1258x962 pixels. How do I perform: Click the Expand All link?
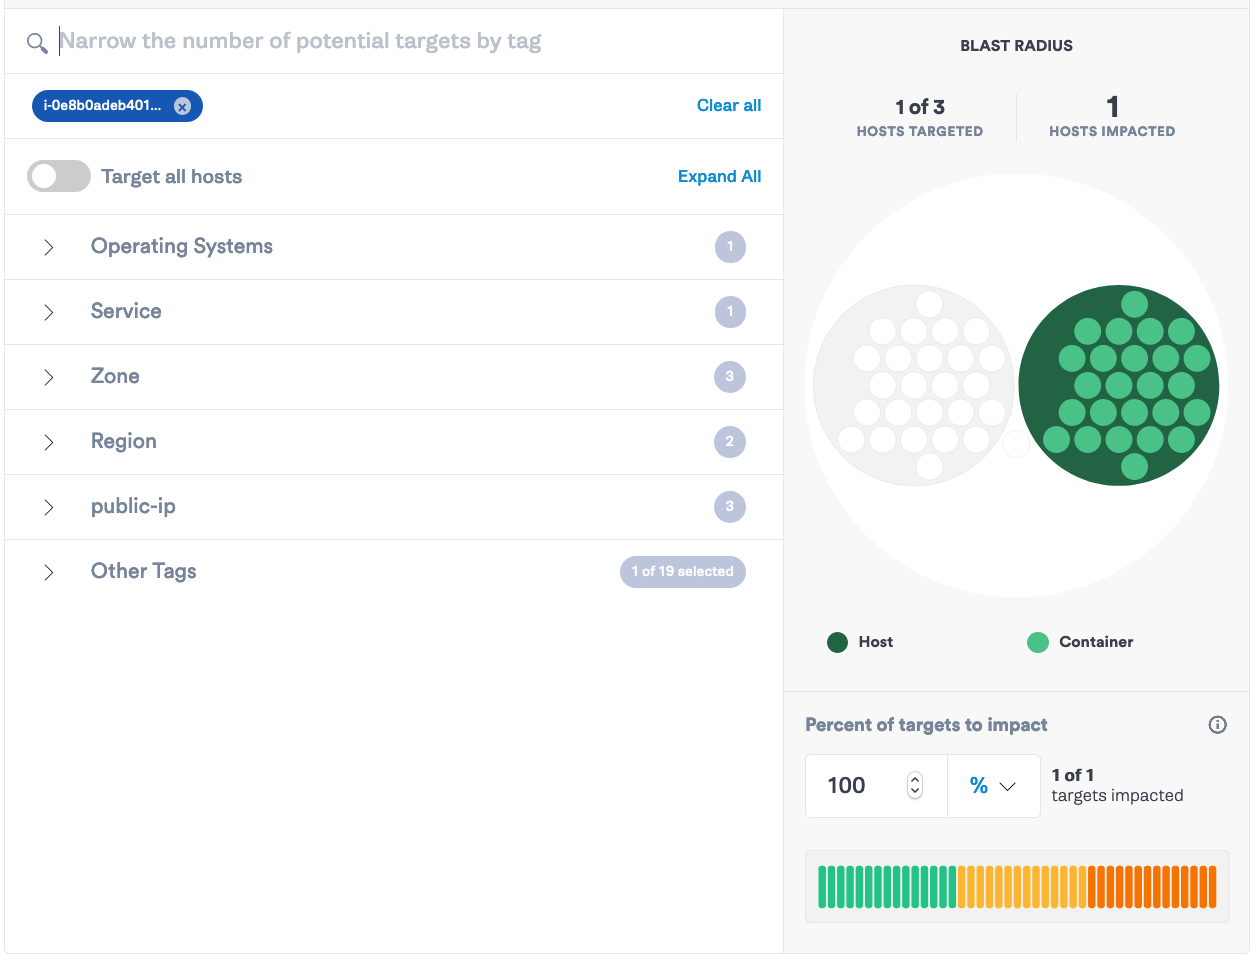click(x=719, y=176)
